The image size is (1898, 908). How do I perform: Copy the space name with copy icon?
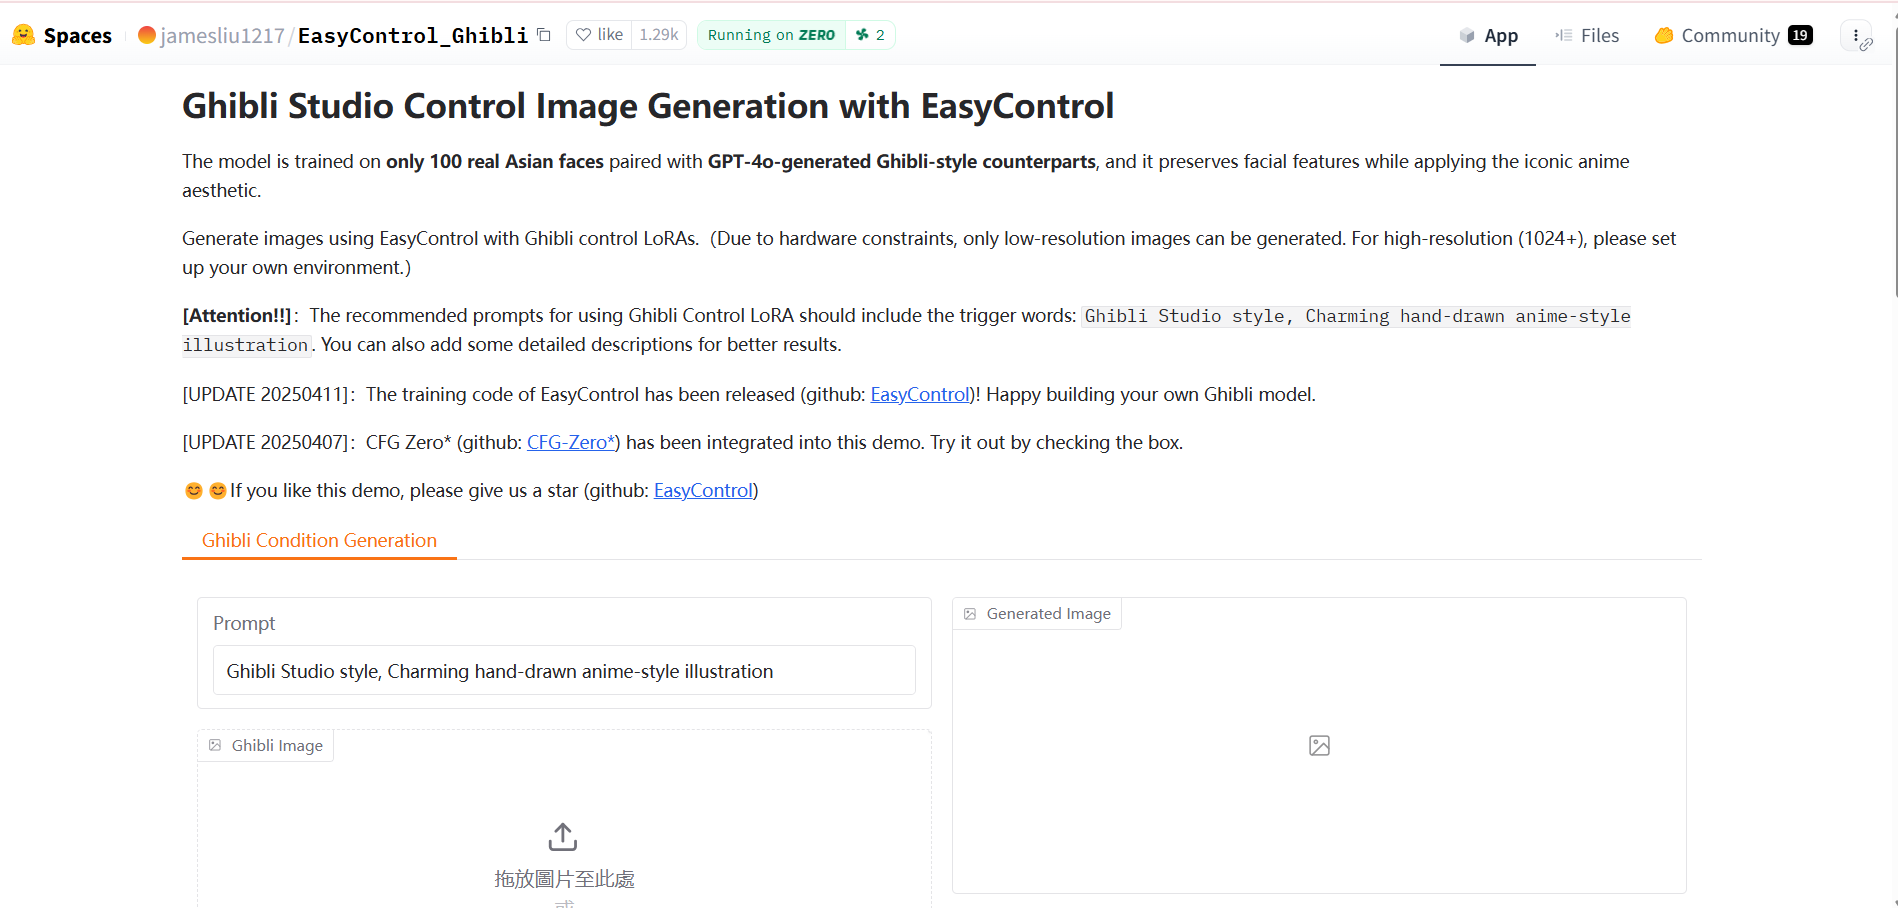coord(544,35)
